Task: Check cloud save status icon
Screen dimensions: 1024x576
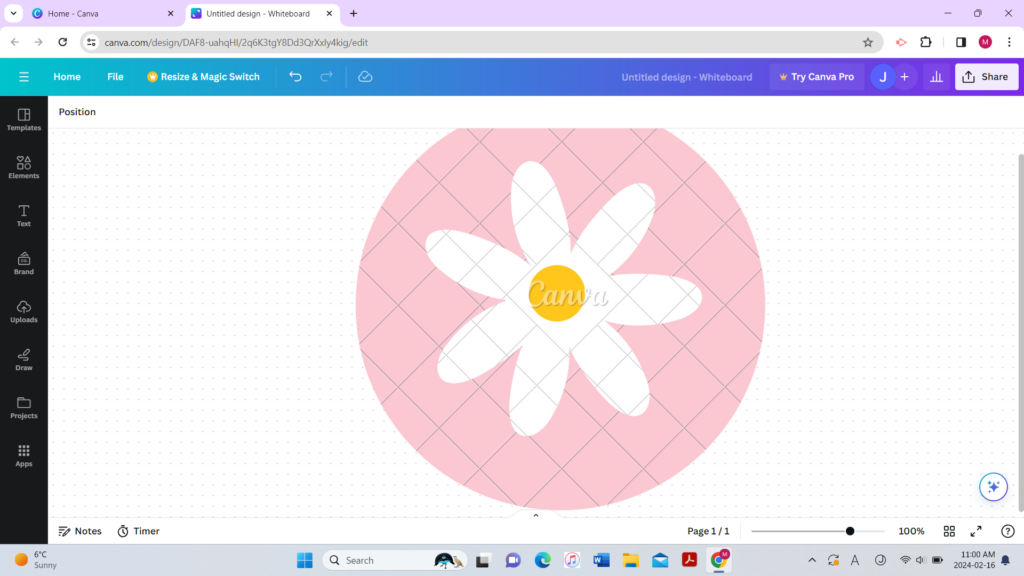Action: tap(365, 77)
